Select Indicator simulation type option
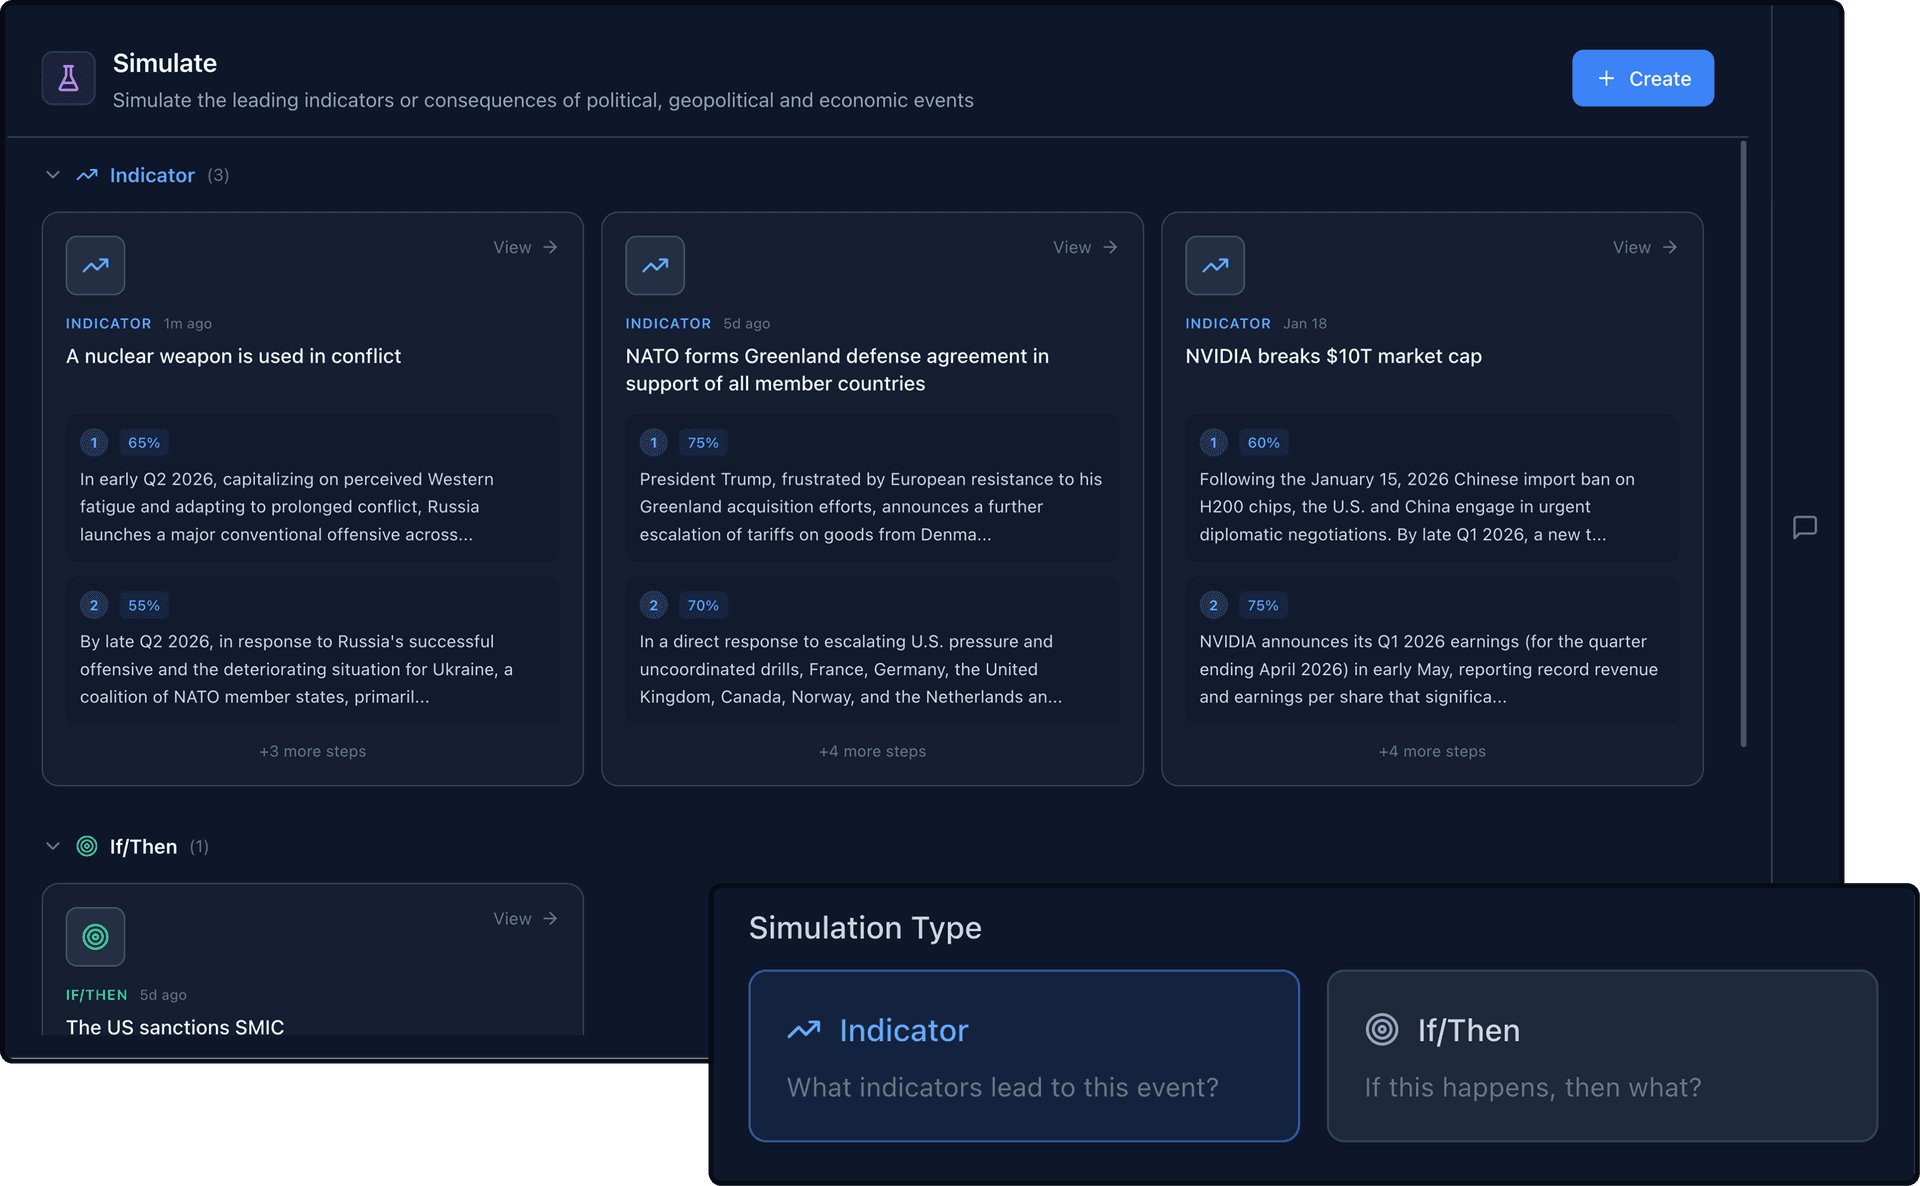The image size is (1920, 1186). tap(1023, 1055)
